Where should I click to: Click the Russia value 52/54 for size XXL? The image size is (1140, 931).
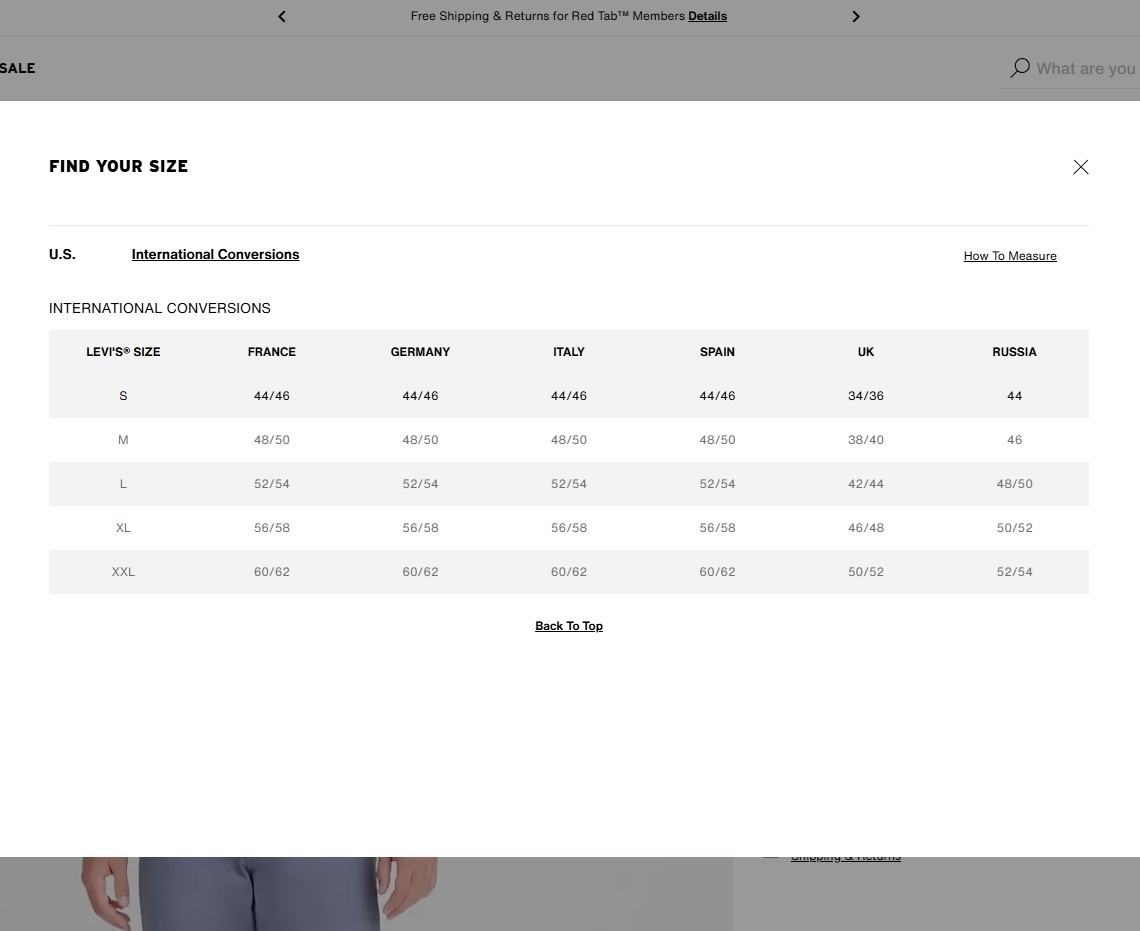pos(1014,572)
